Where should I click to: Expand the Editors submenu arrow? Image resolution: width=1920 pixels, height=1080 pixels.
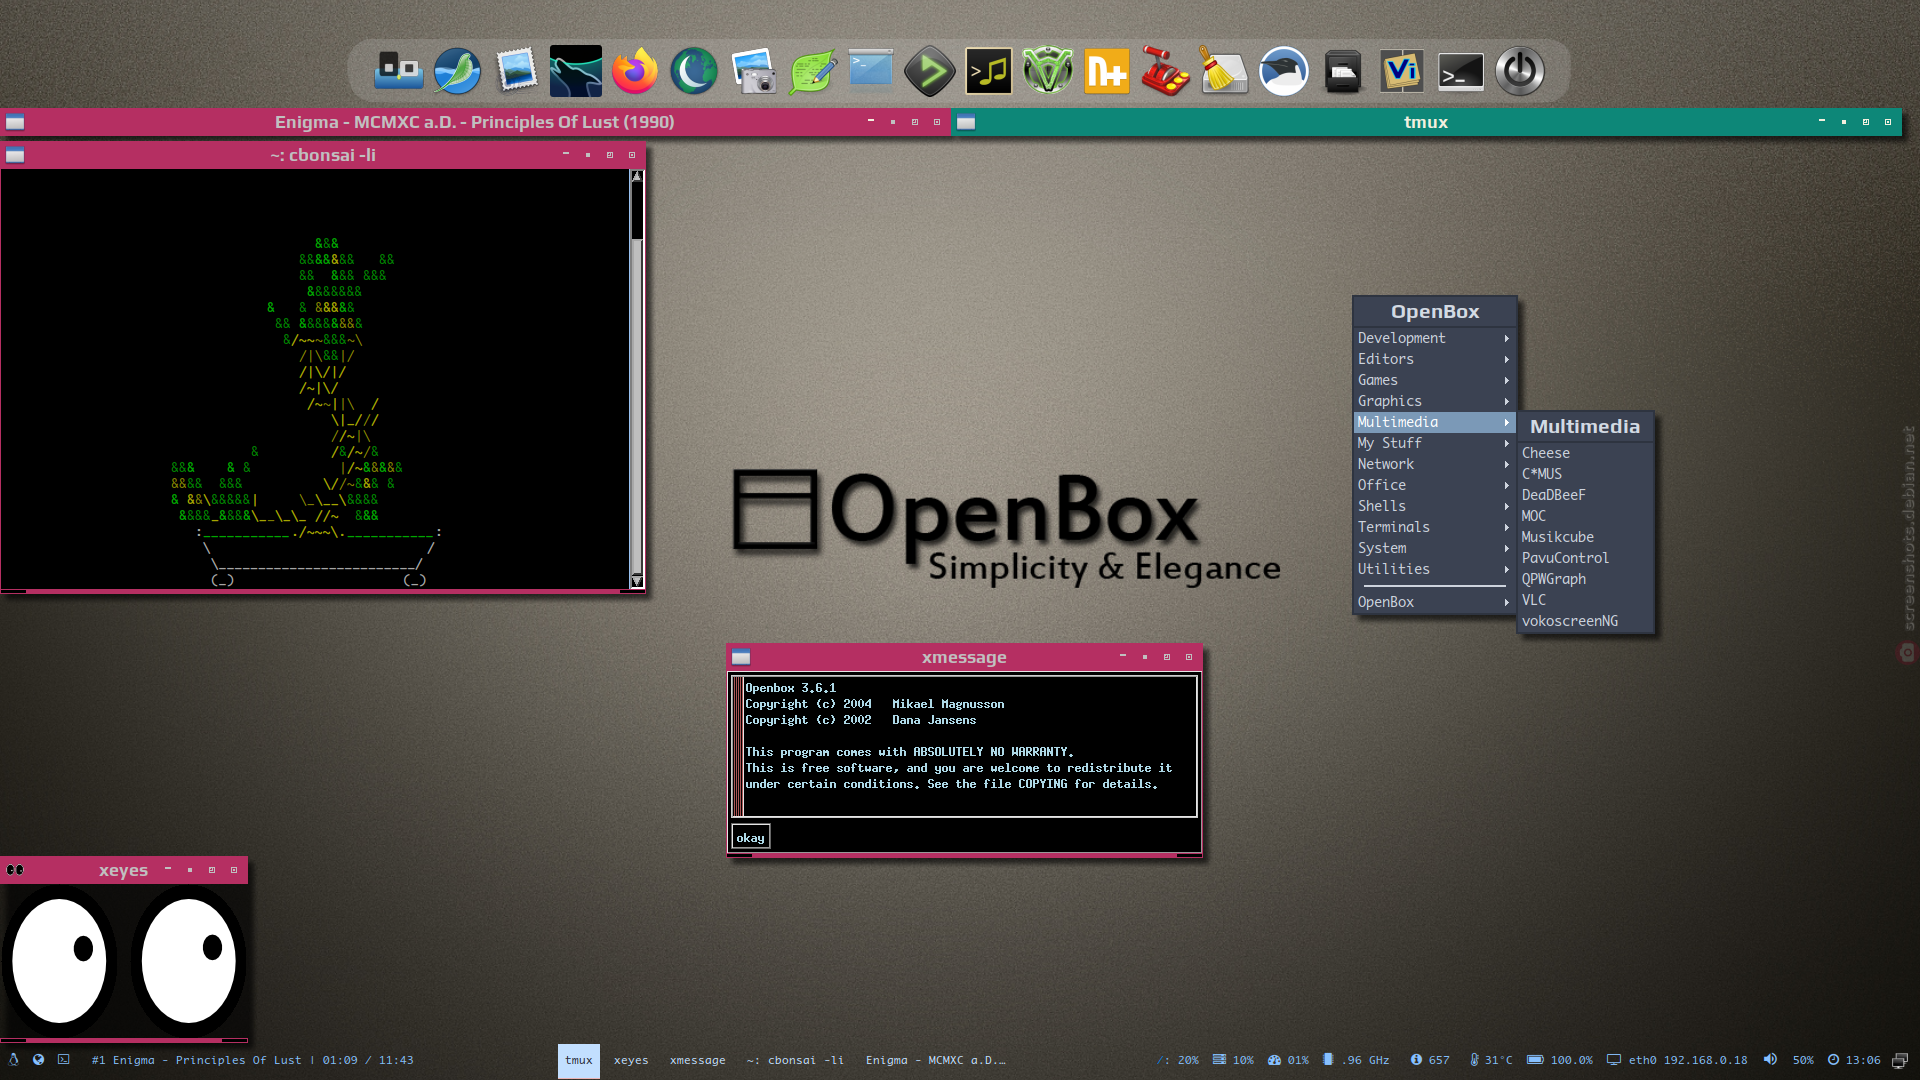point(1507,360)
